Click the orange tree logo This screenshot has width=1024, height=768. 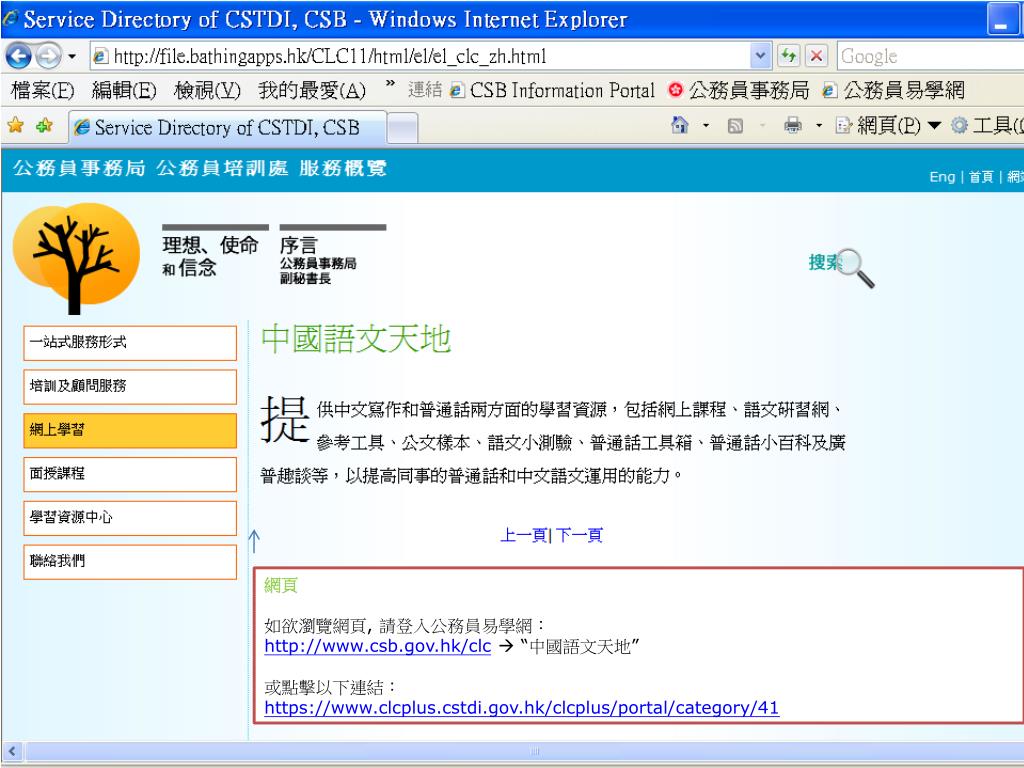pyautogui.click(x=76, y=258)
